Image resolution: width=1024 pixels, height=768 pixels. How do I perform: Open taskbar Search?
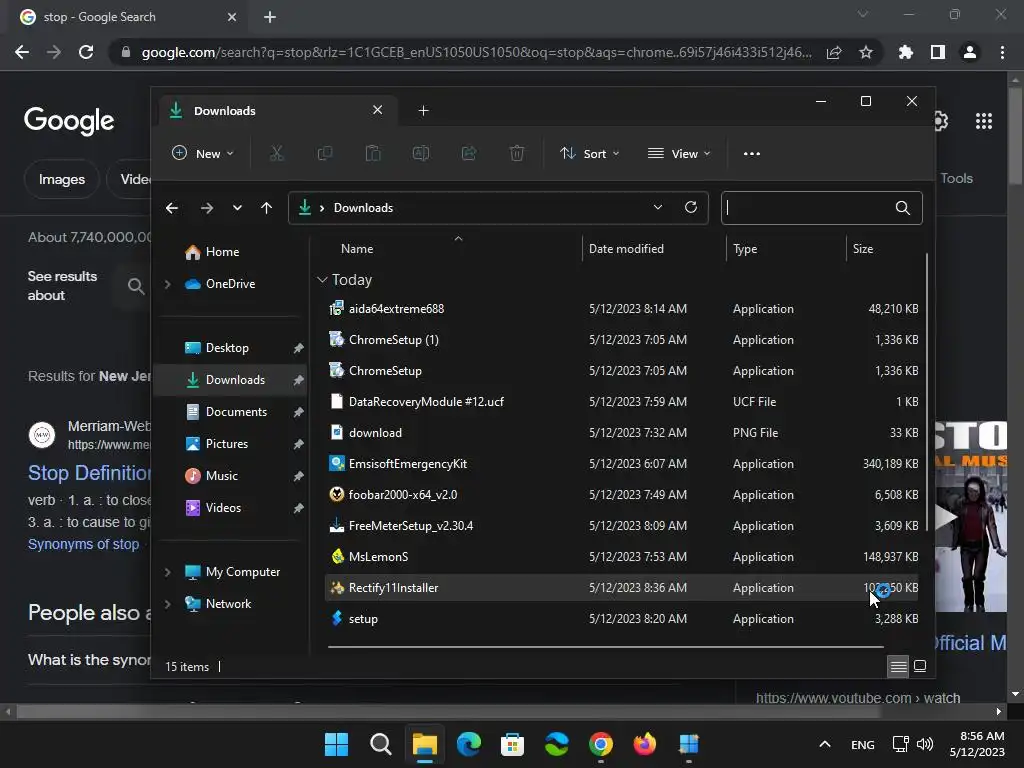[x=380, y=744]
